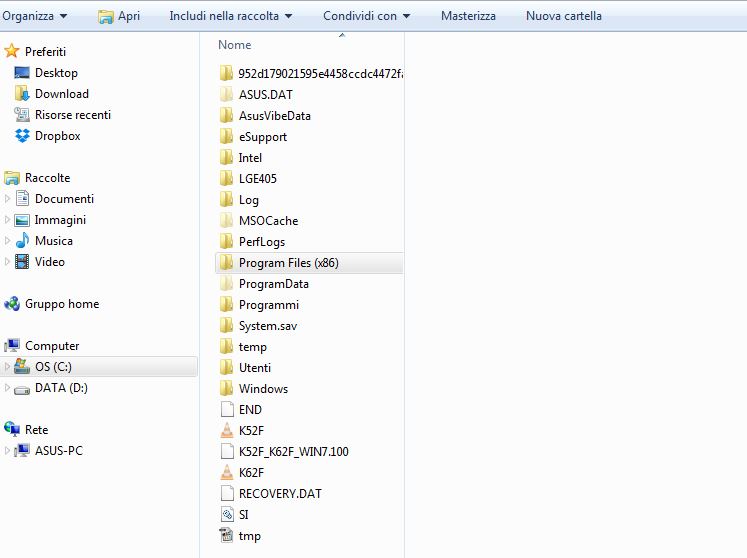747x558 pixels.
Task: Click the Video film icon
Action: click(x=22, y=262)
